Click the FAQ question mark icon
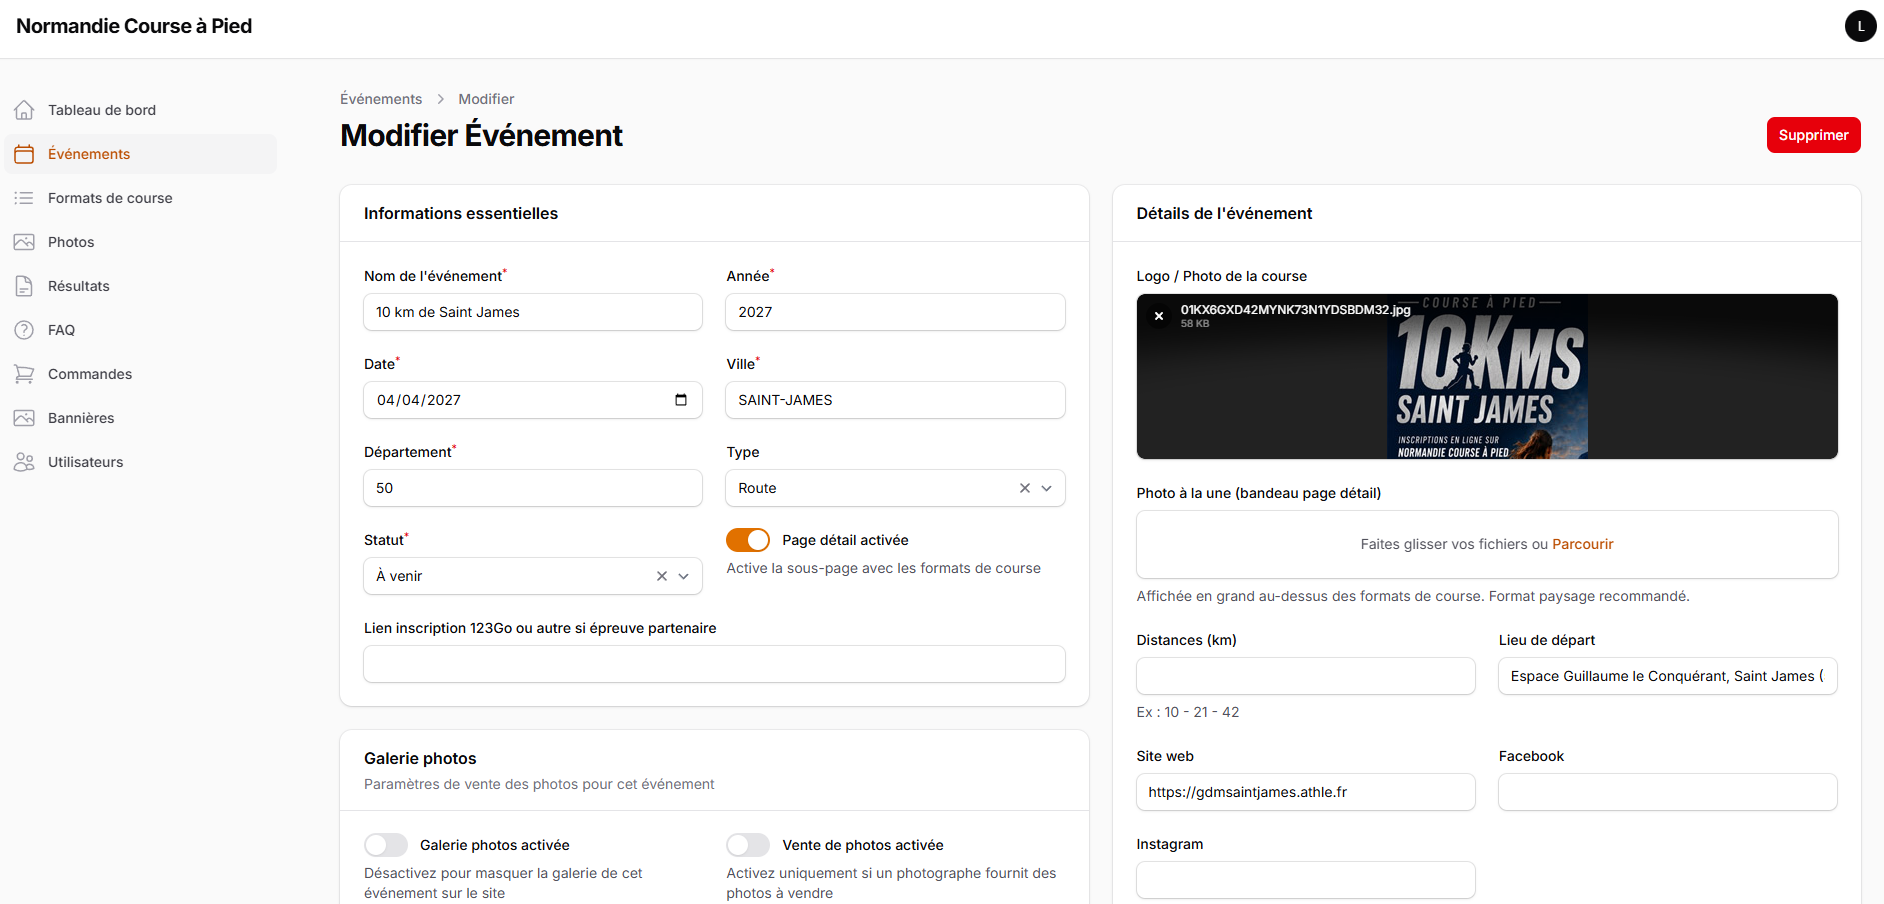This screenshot has width=1884, height=904. pyautogui.click(x=24, y=330)
